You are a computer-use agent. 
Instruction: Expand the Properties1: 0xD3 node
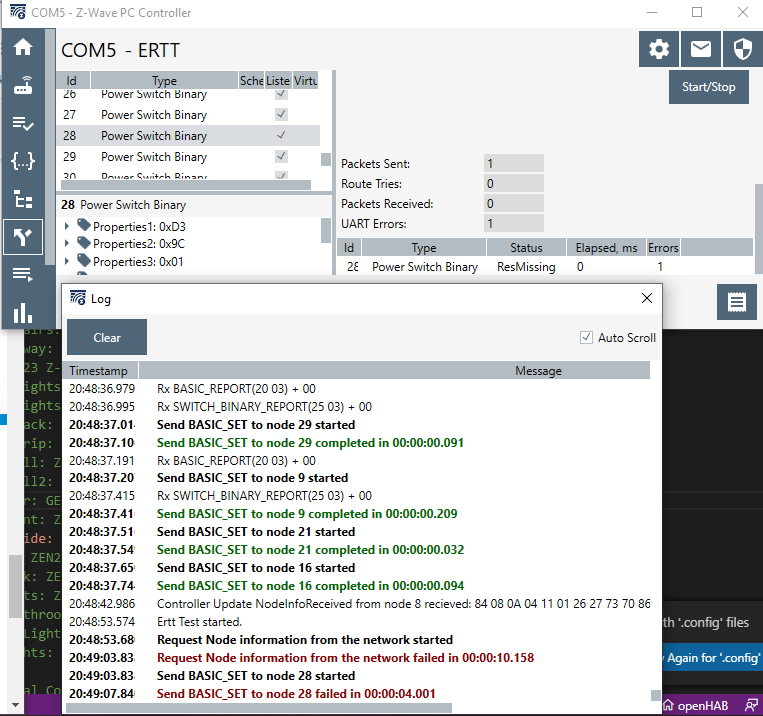click(x=67, y=226)
